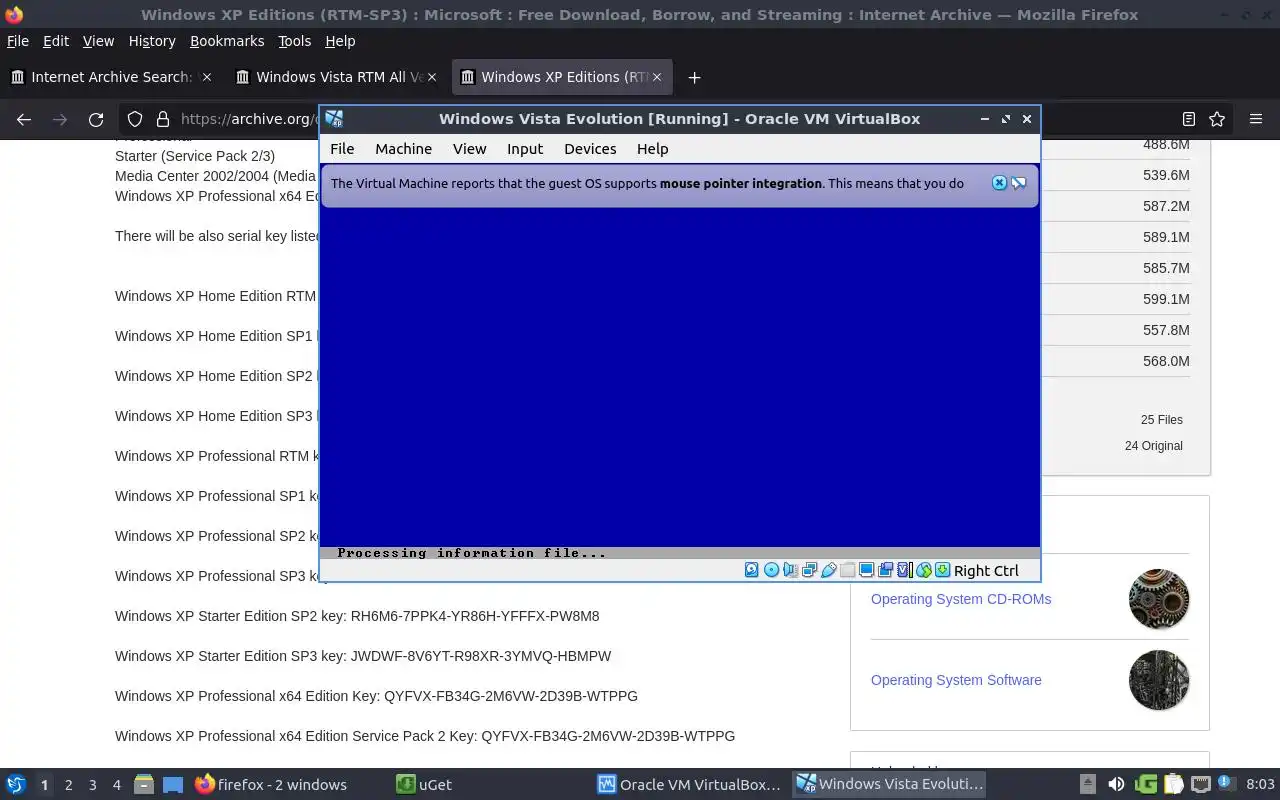Click the display indicator in VirtualBox status bar
Screen dimensions: 1280x800
click(866, 570)
